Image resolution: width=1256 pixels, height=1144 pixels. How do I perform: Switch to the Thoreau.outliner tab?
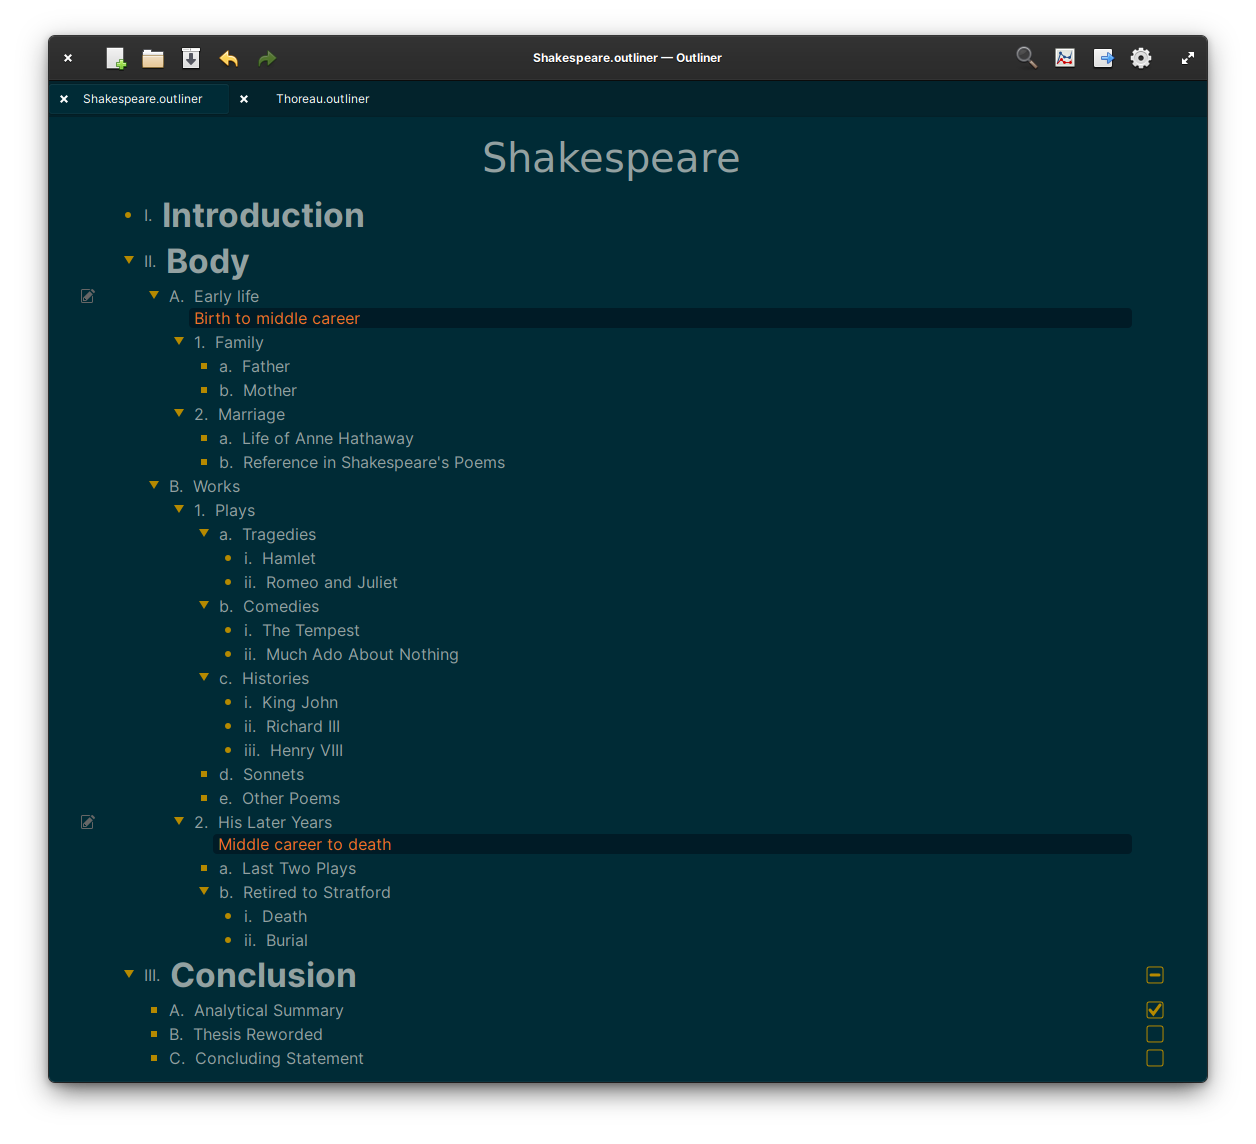(323, 99)
